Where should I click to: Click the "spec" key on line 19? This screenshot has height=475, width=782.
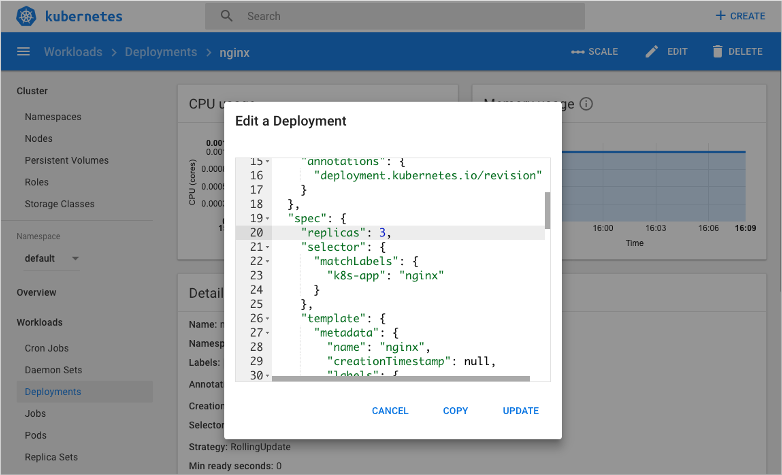pos(307,219)
